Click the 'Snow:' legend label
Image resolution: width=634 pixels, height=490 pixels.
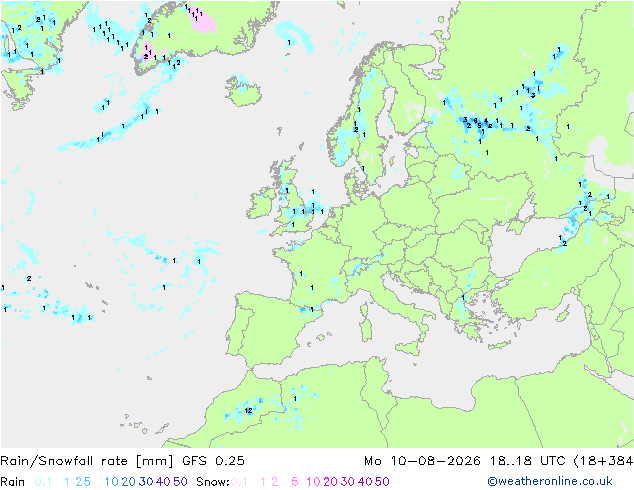pos(213,482)
